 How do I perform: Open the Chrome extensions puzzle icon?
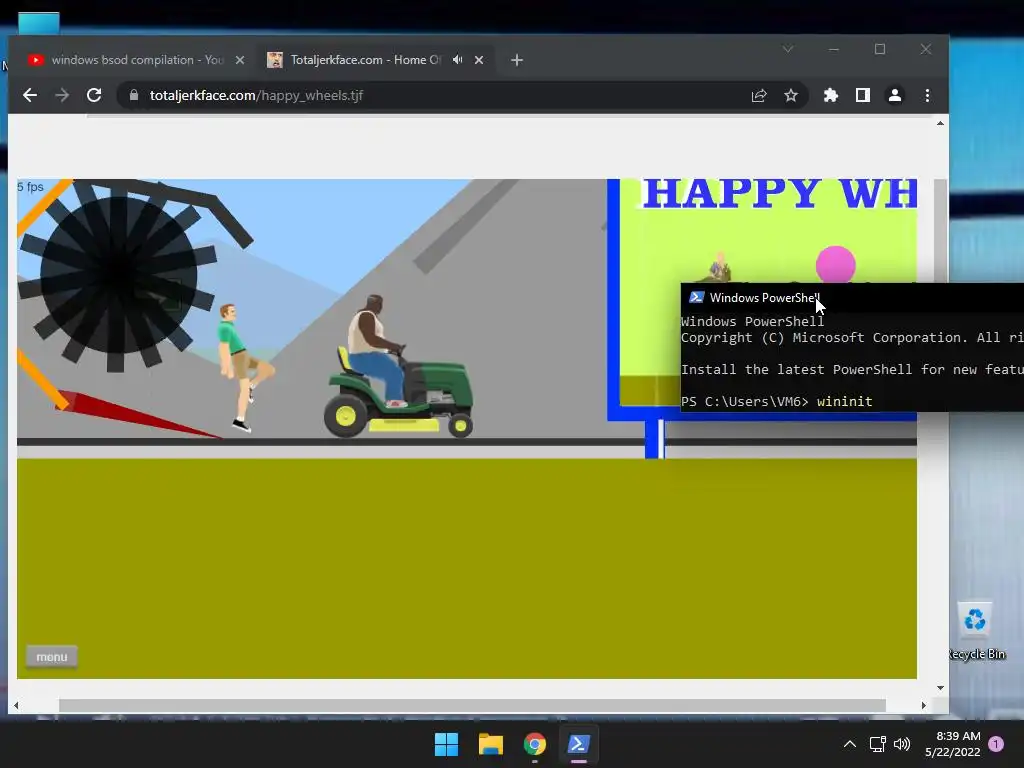(x=830, y=96)
